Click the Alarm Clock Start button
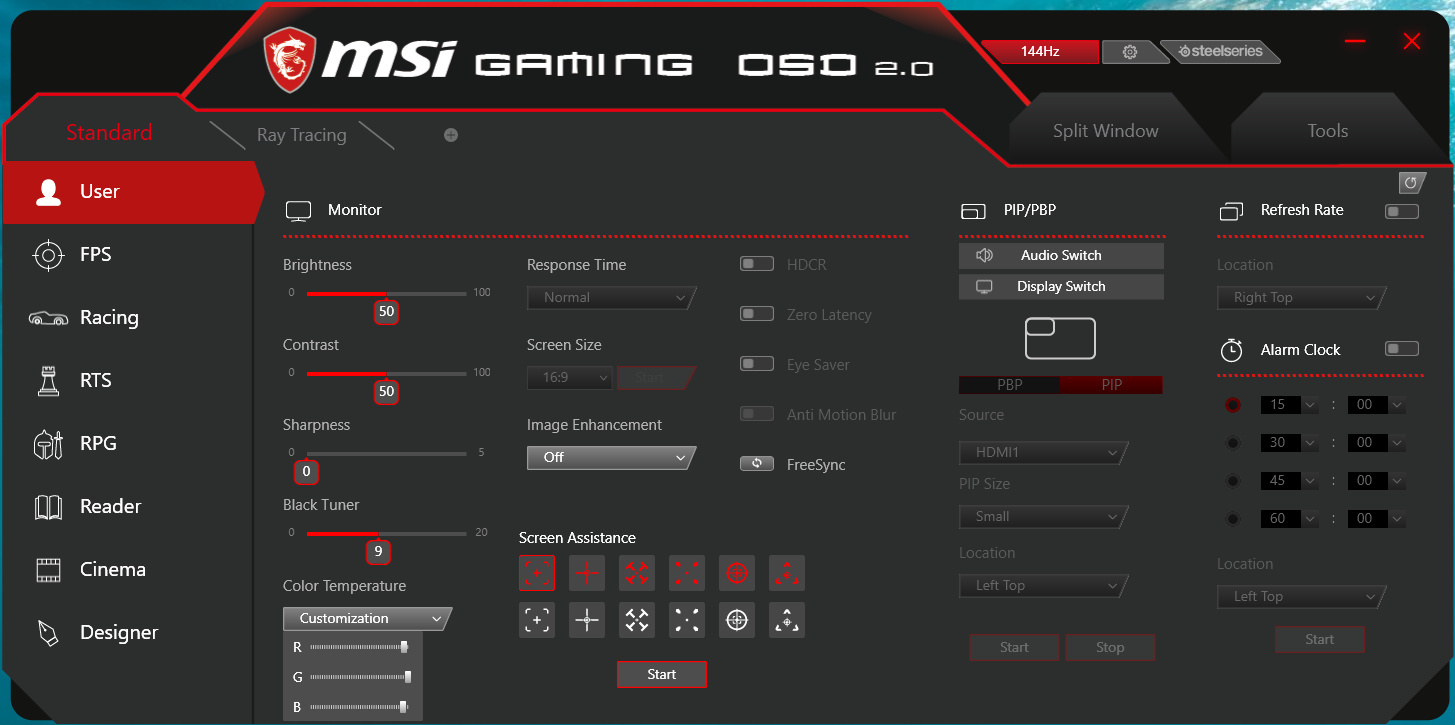This screenshot has width=1455, height=725. (x=1319, y=640)
